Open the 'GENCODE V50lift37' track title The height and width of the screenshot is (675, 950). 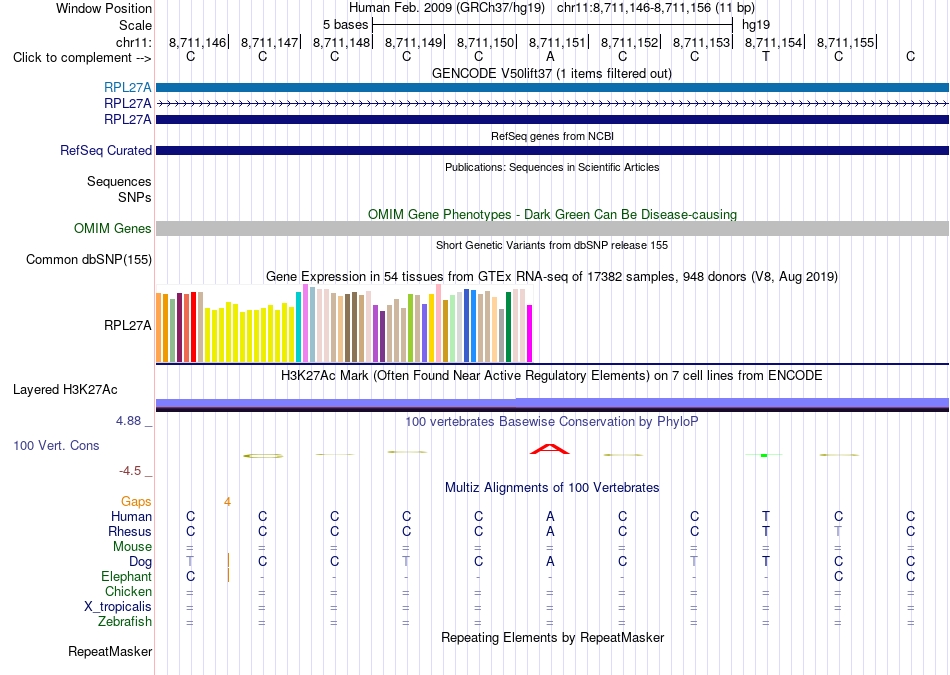(x=551, y=73)
